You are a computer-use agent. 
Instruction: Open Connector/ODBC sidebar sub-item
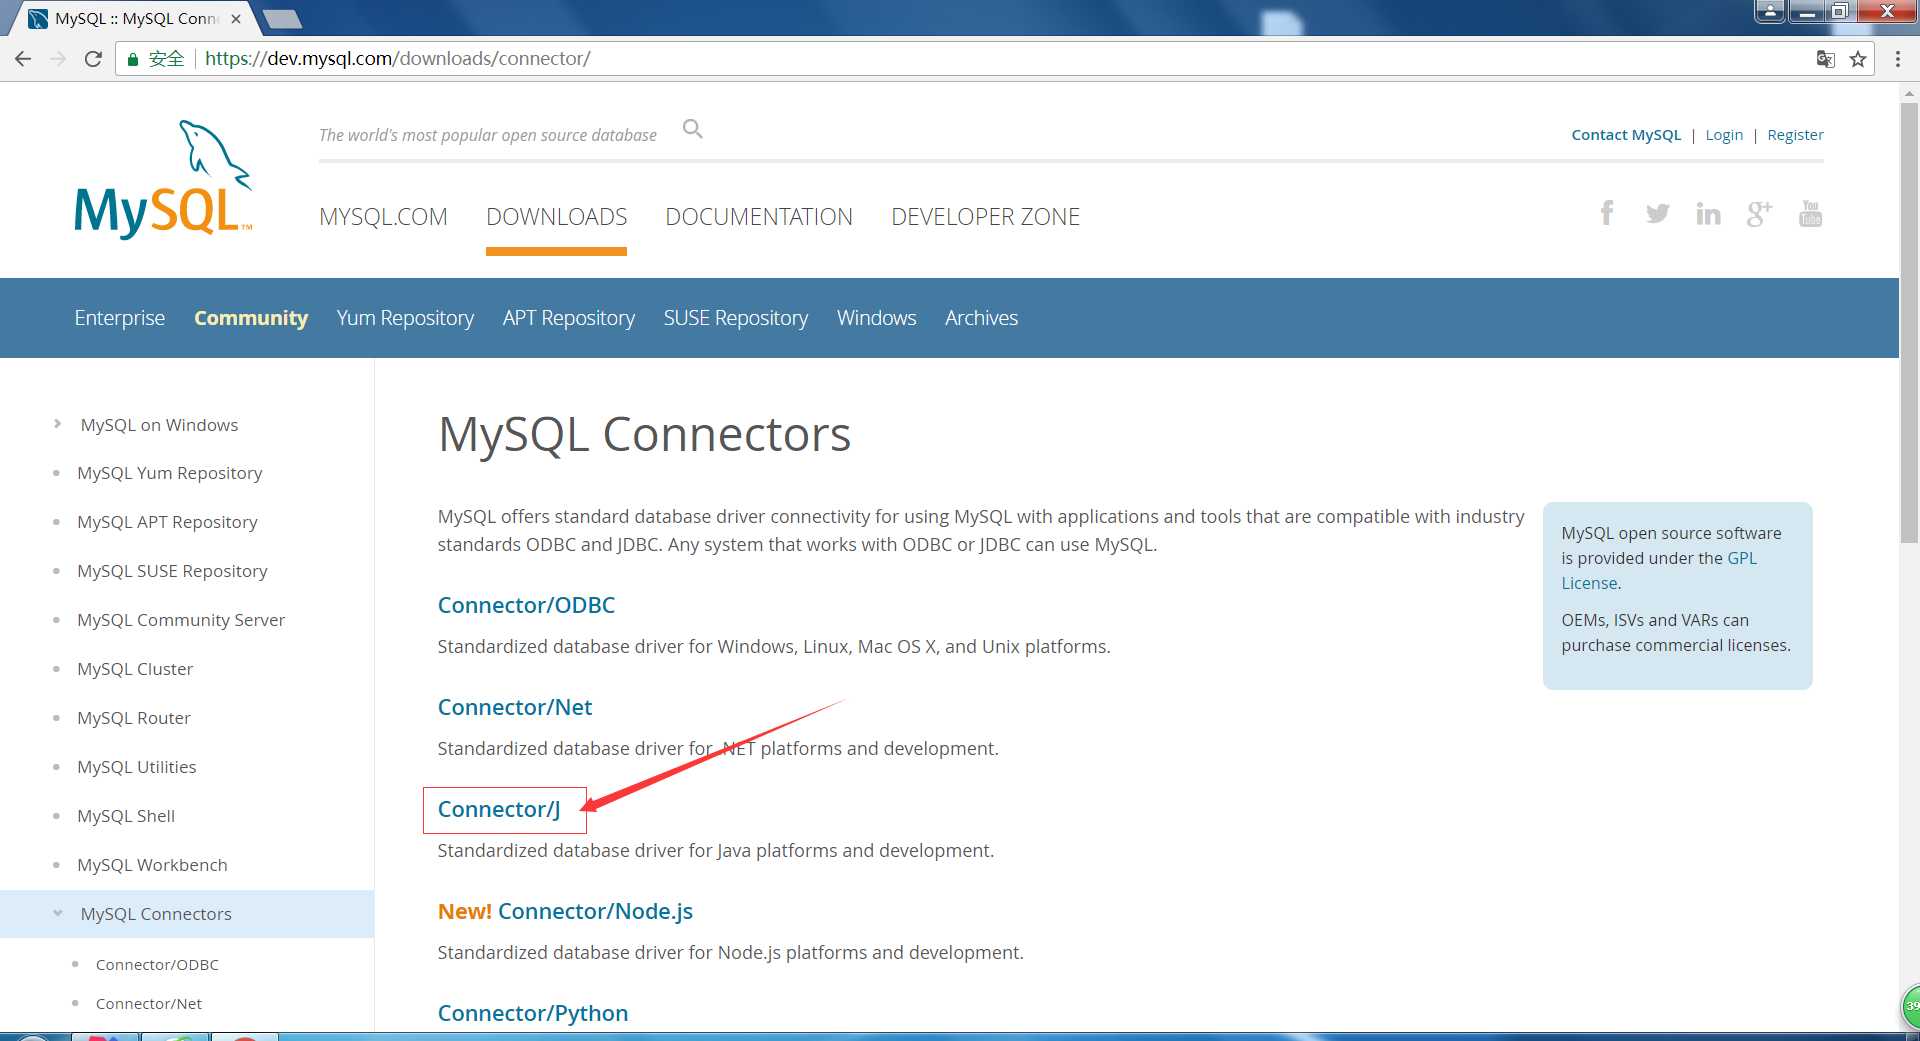[x=157, y=965]
